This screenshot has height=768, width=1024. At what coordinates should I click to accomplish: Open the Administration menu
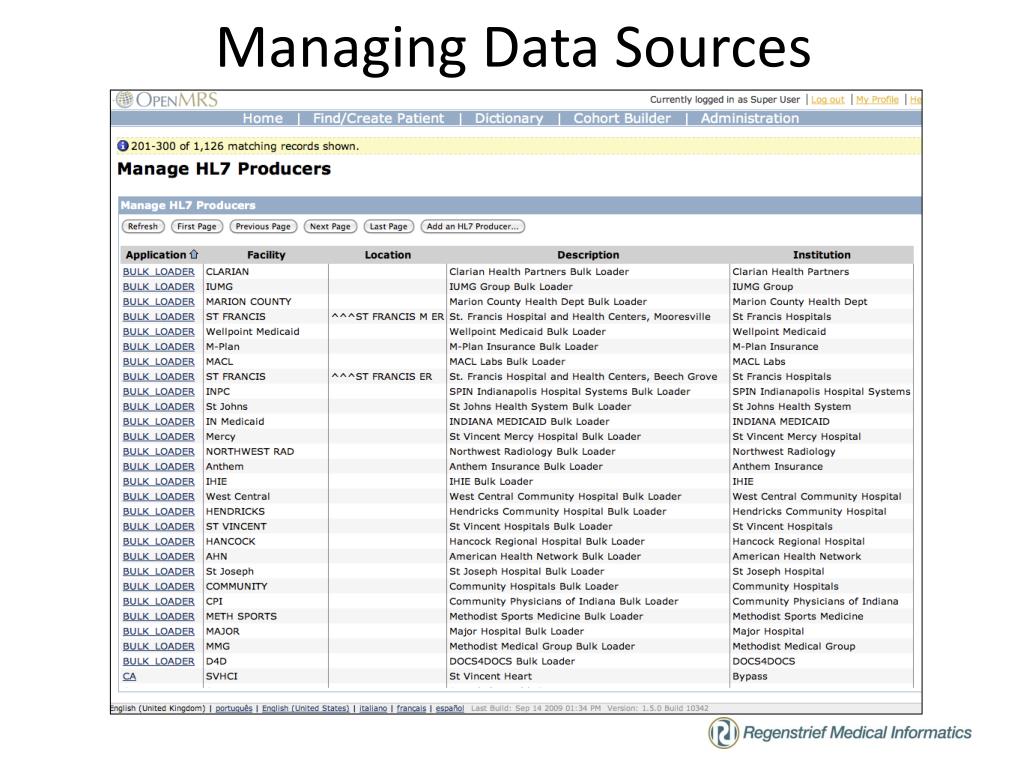pyautogui.click(x=750, y=118)
